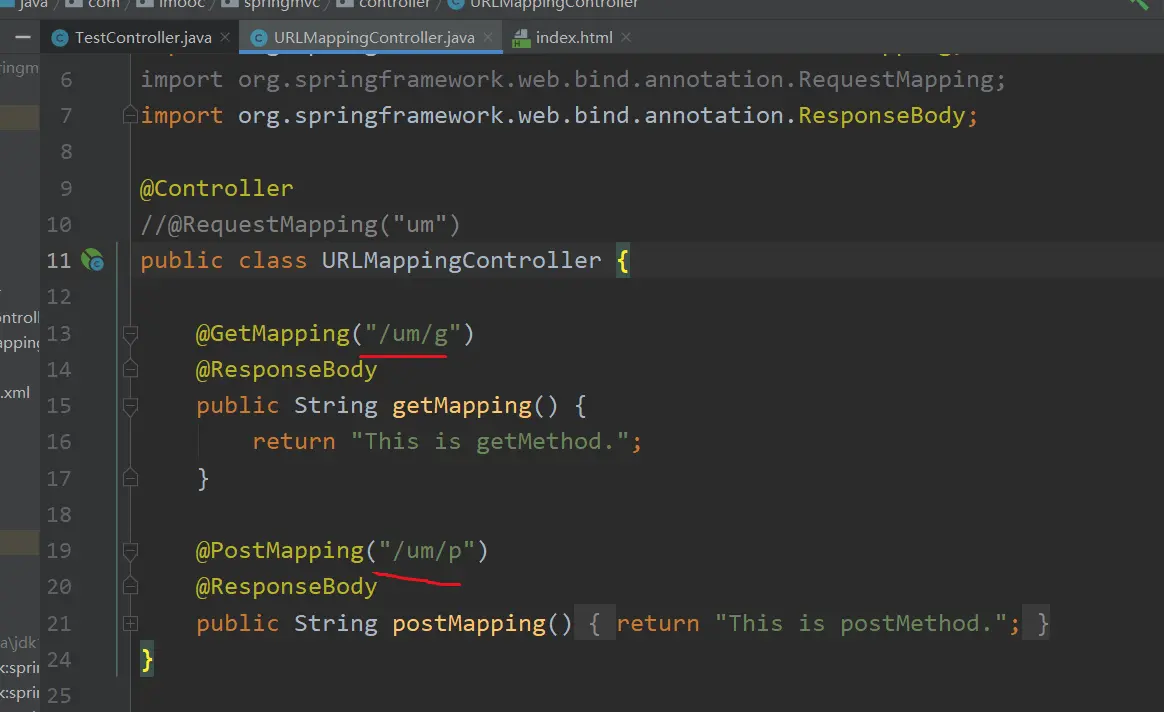
Task: Close the index.html editor tab
Action: [626, 38]
